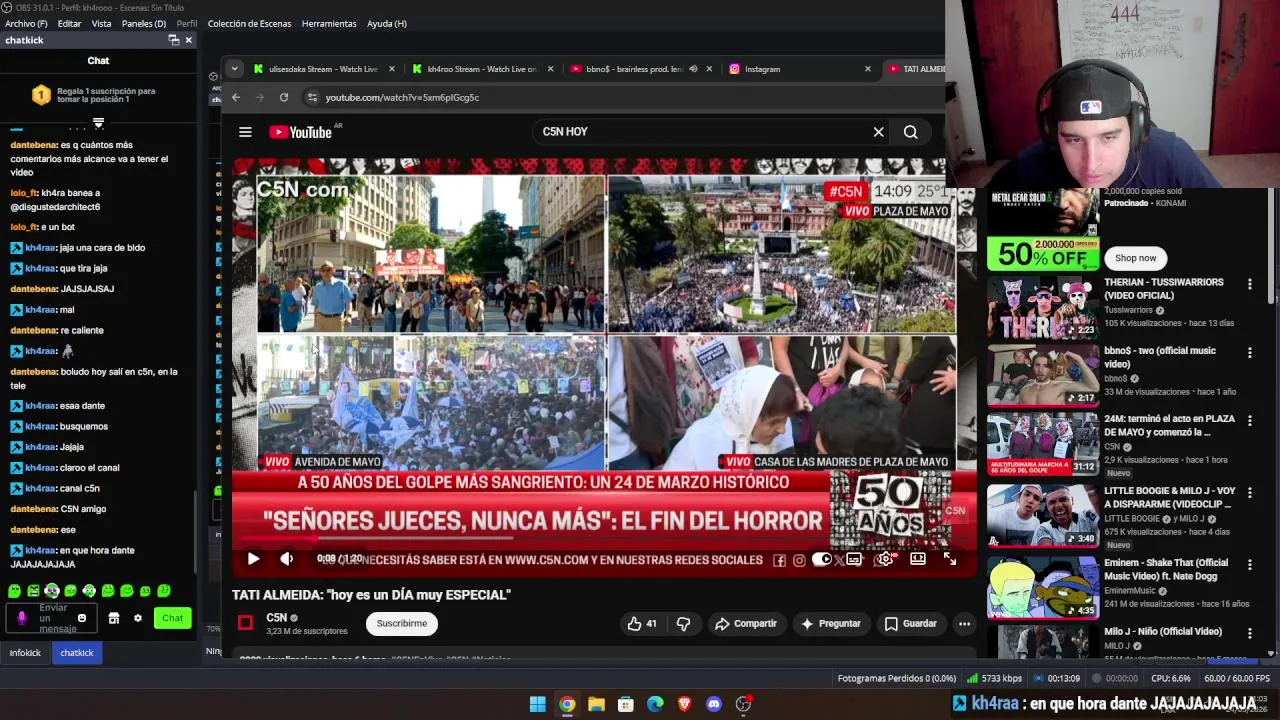Open more actions ellipsis under video
The image size is (1280, 720).
(x=964, y=624)
